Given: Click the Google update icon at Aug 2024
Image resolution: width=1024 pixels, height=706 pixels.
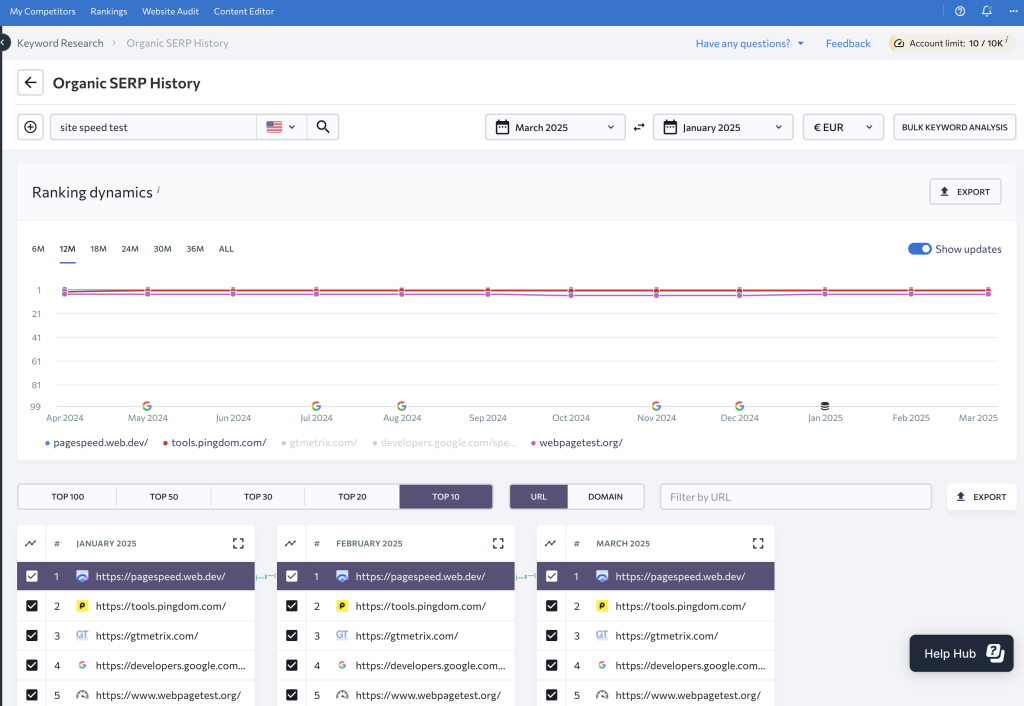Looking at the screenshot, I should pyautogui.click(x=402, y=406).
